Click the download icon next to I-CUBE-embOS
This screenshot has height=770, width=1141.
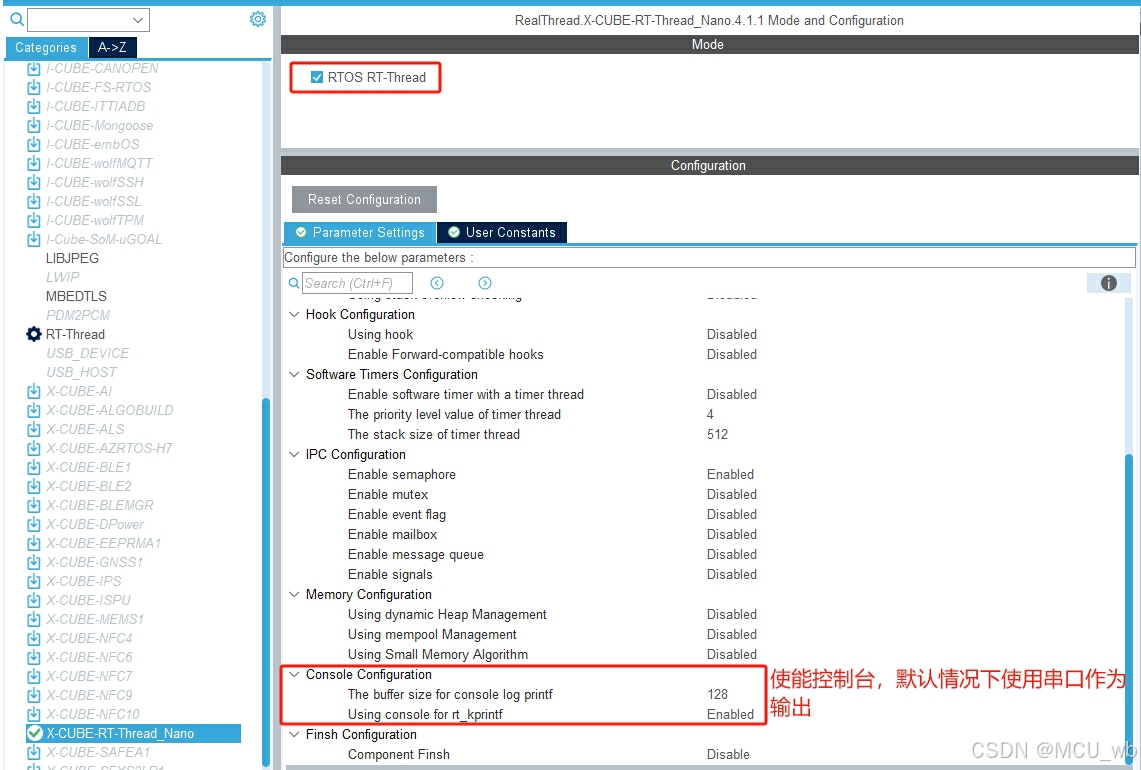click(33, 144)
